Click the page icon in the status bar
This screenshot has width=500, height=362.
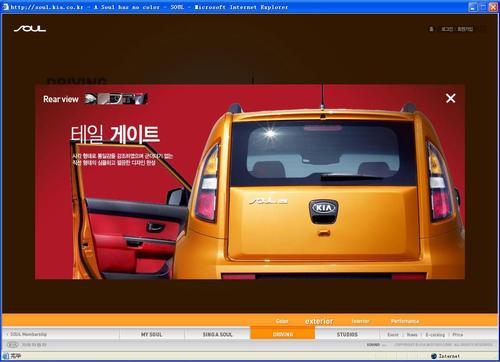tap(6, 356)
